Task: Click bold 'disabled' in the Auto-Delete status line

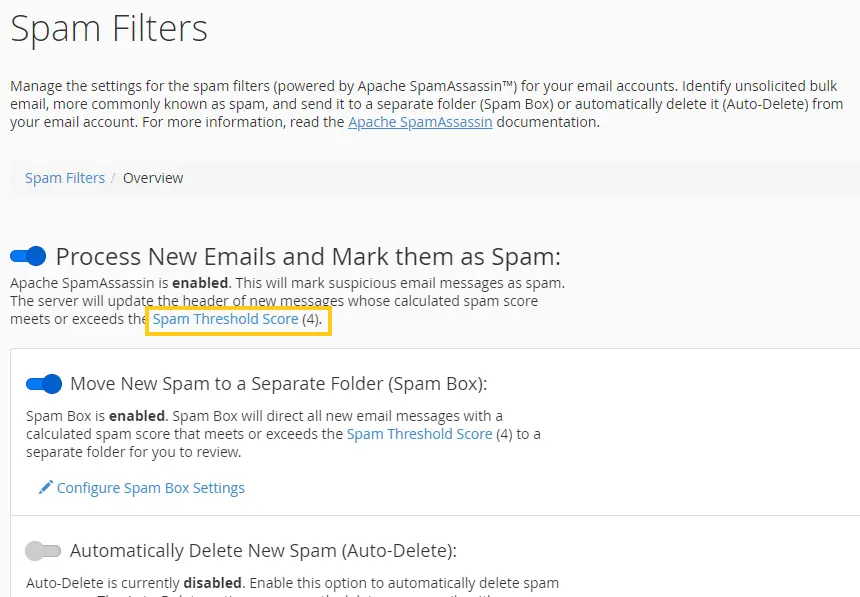Action: tap(213, 583)
